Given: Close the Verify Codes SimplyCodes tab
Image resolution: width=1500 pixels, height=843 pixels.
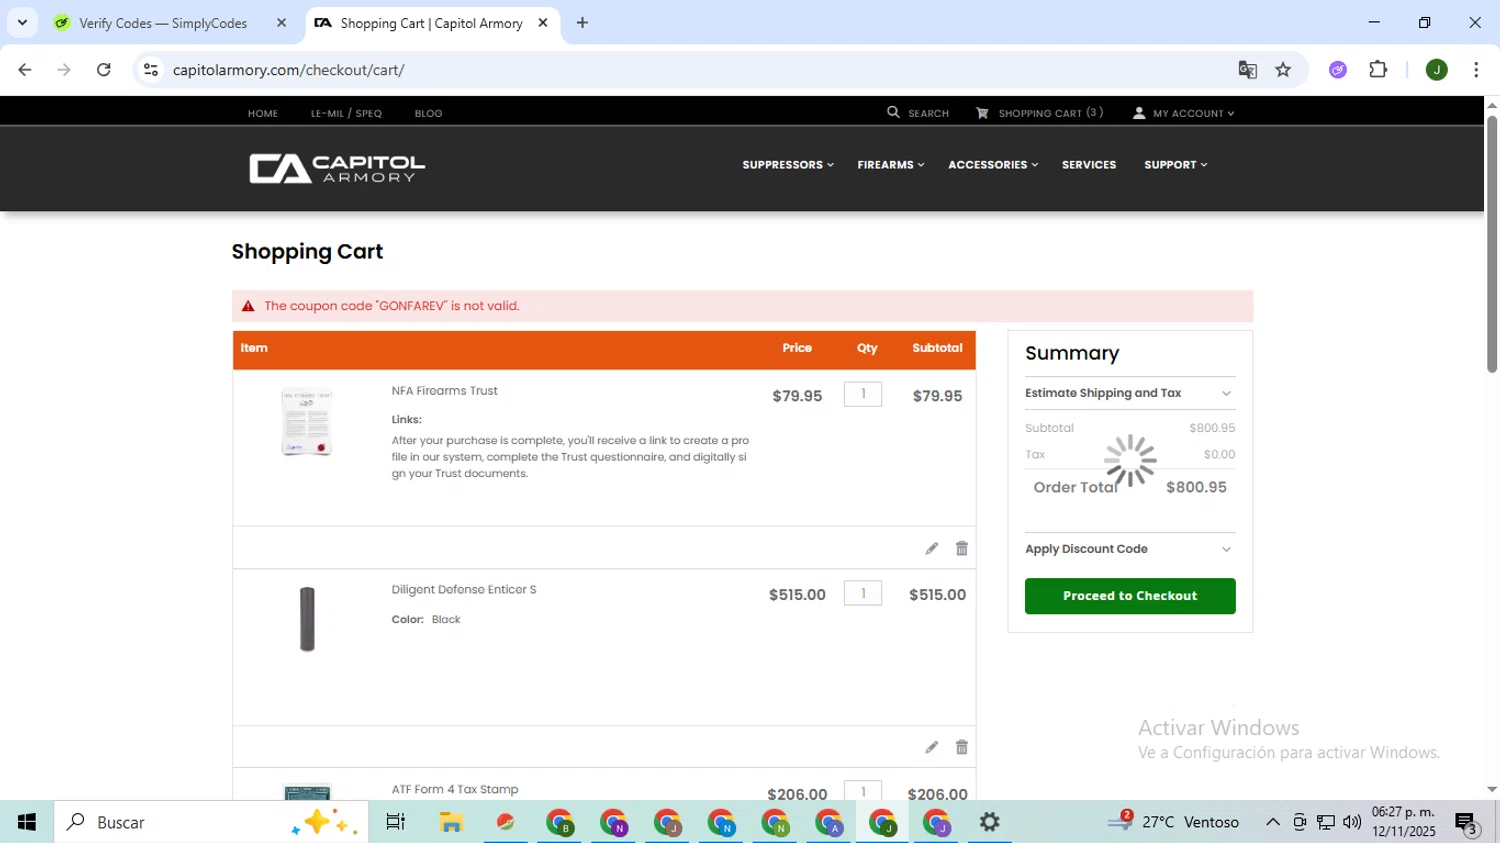Looking at the screenshot, I should click(x=281, y=23).
